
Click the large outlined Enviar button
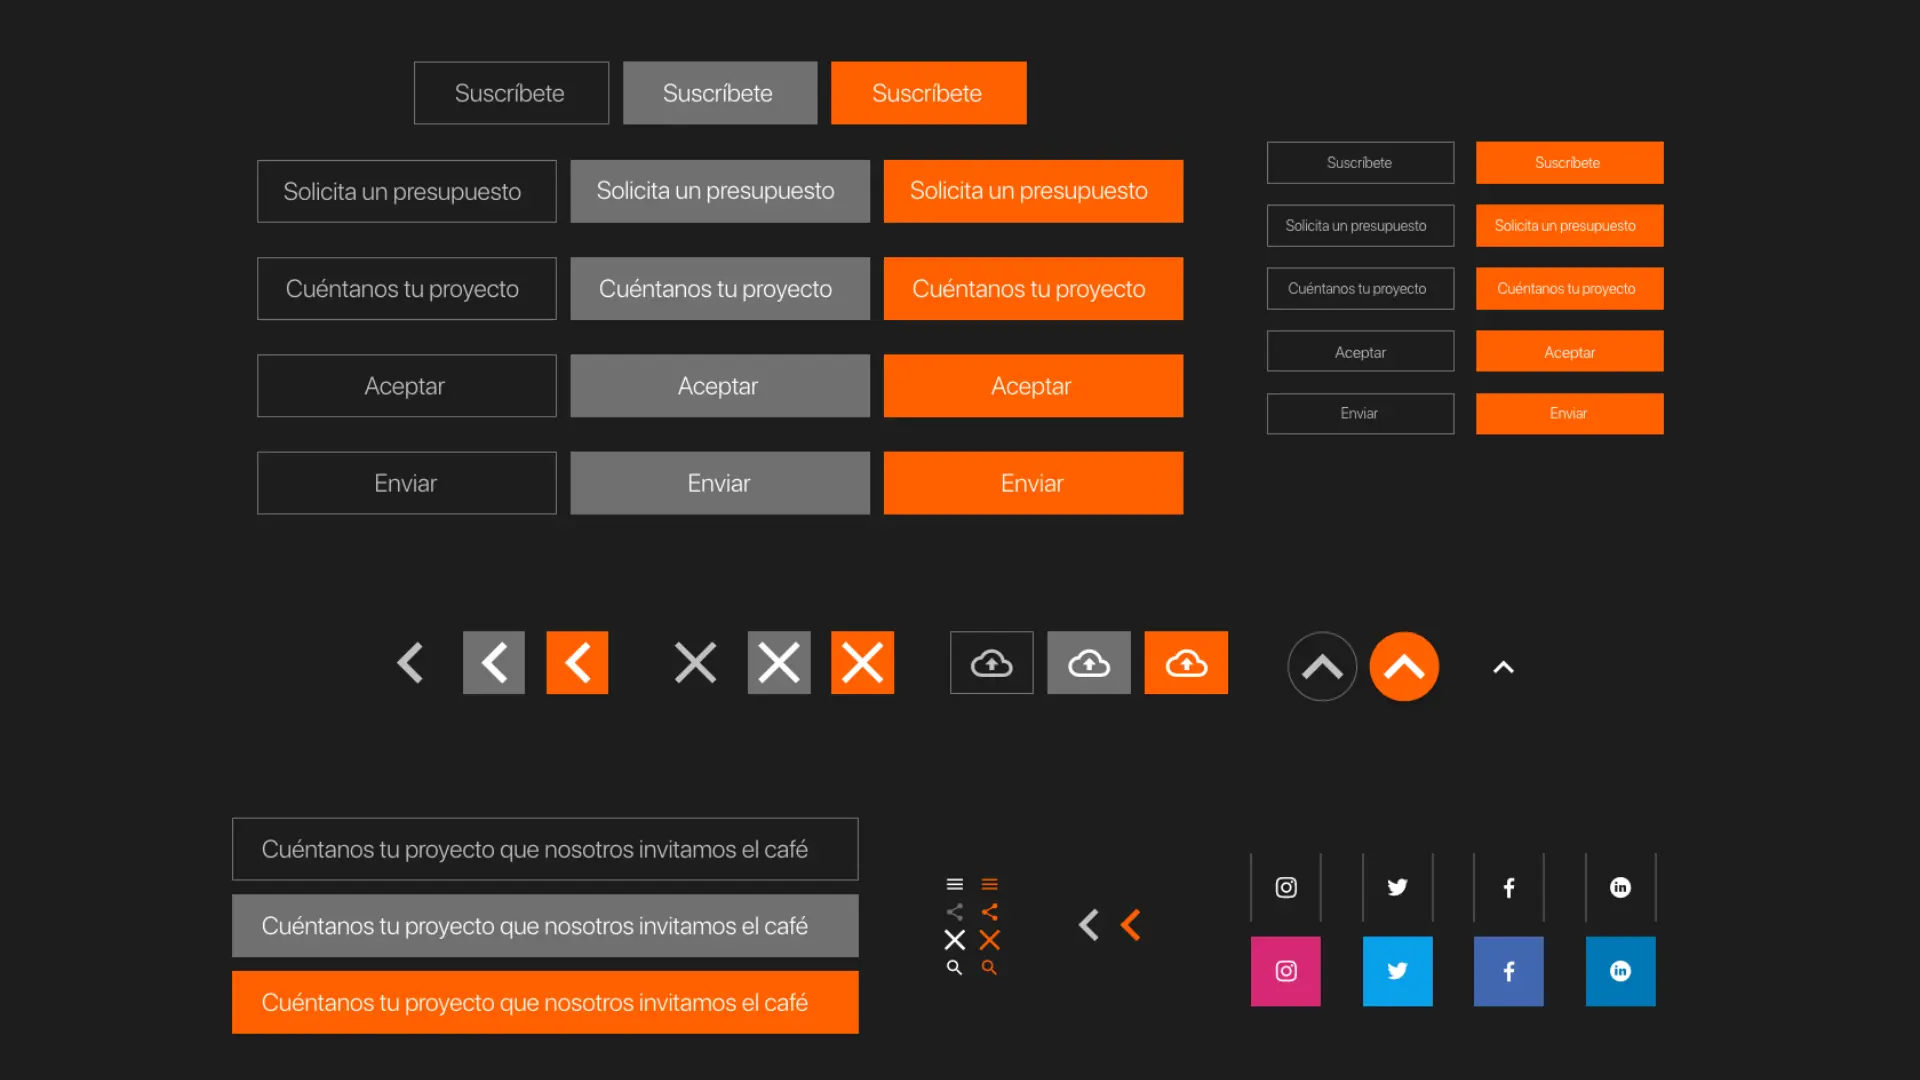406,483
